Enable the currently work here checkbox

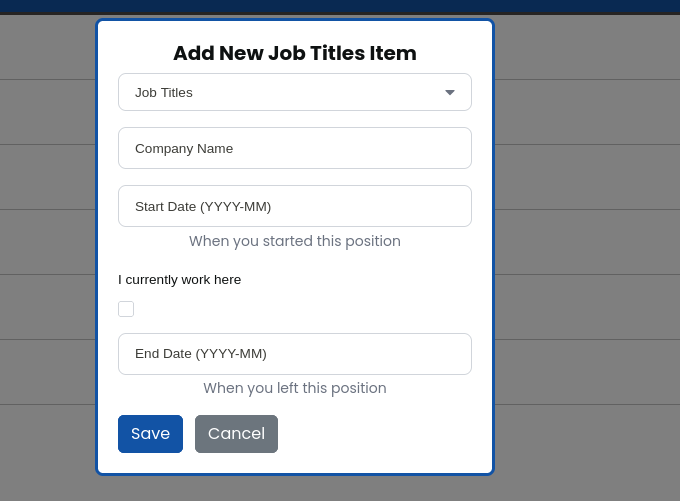(x=126, y=309)
